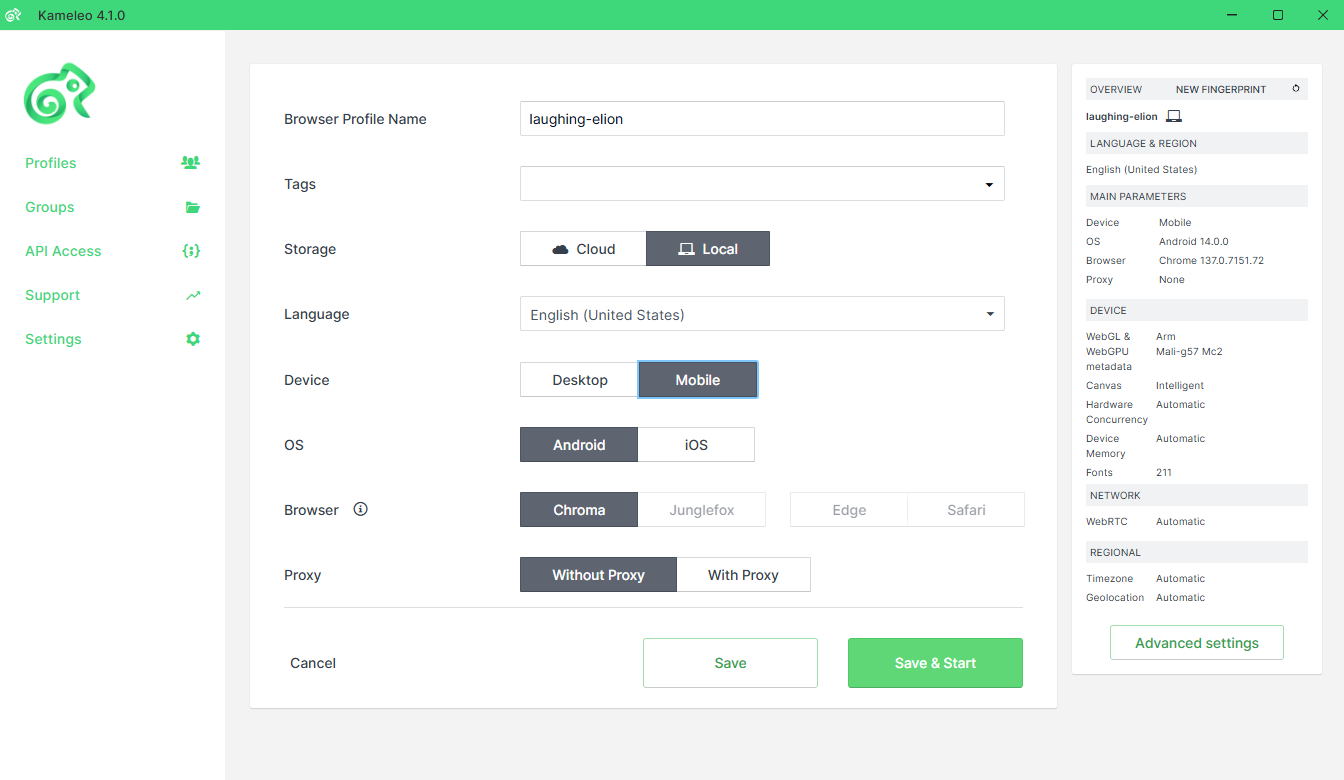
Task: Click the Canvas Intelligent value
Action: (1180, 386)
